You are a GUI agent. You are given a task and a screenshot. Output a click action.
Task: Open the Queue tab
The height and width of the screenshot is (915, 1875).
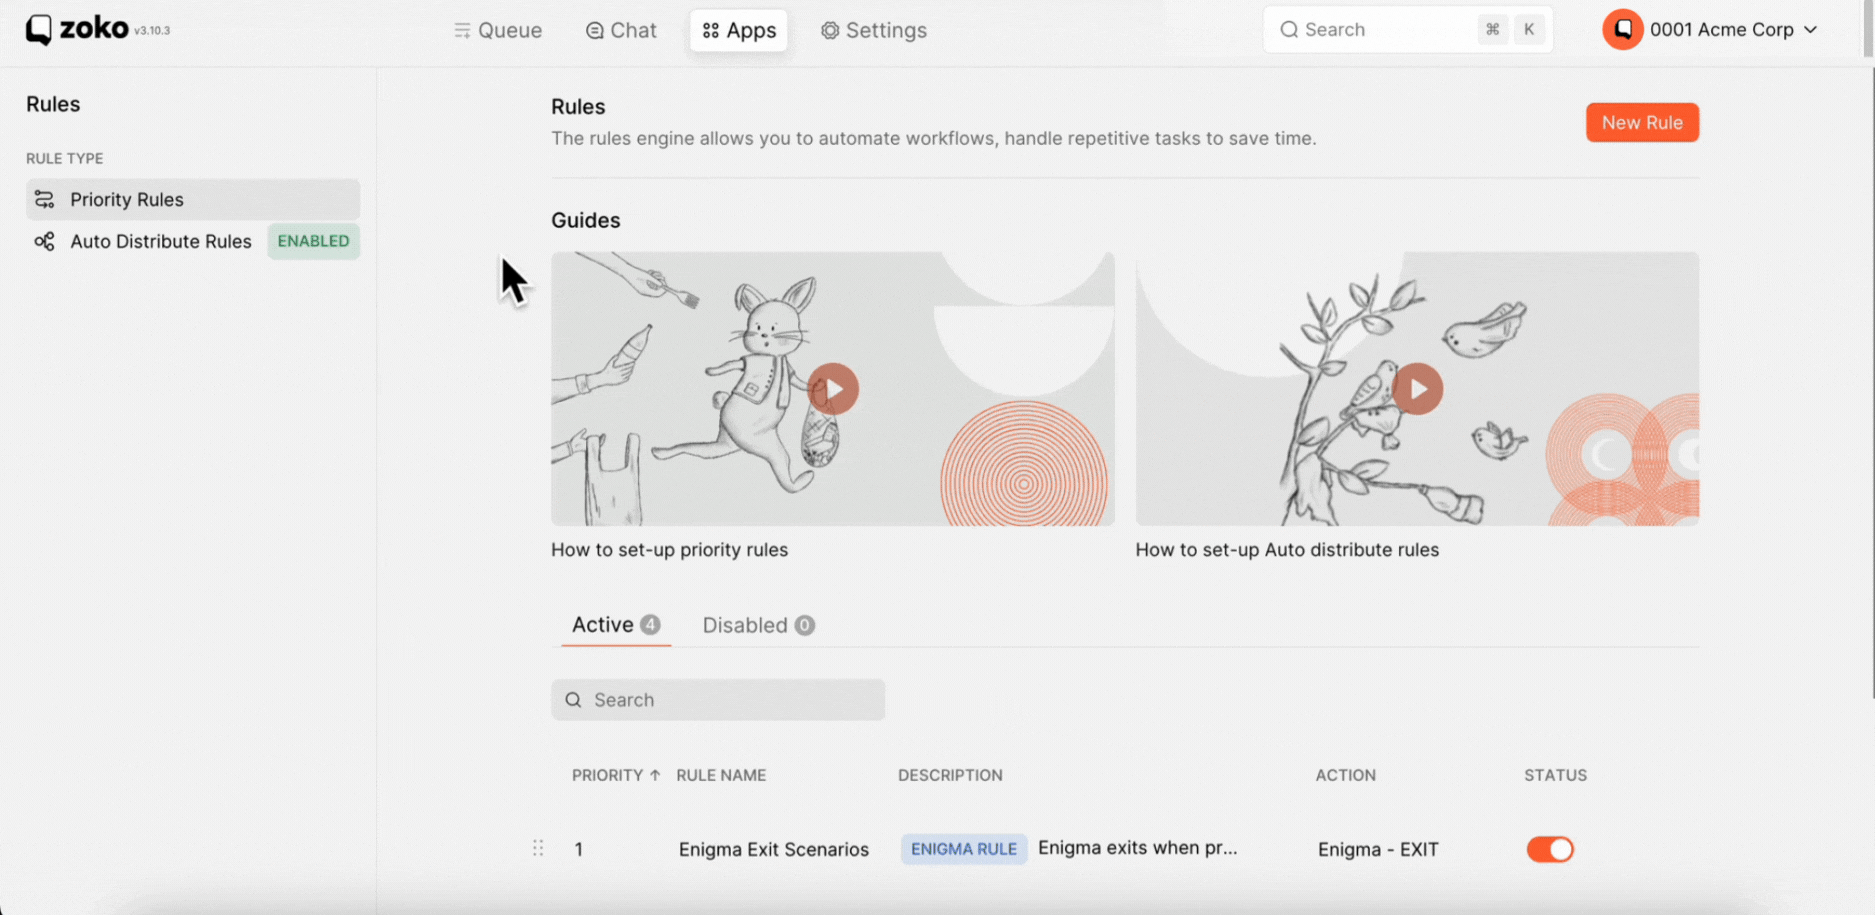pyautogui.click(x=498, y=30)
